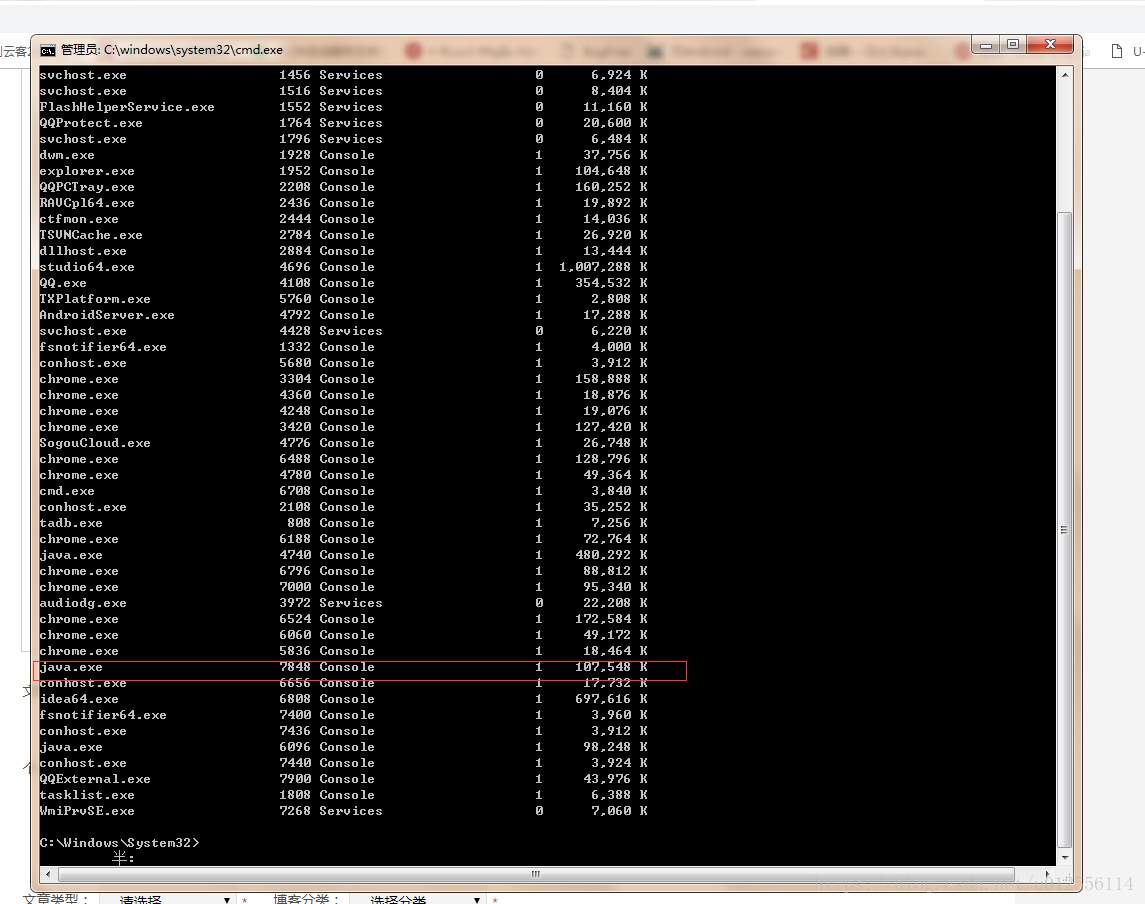Click the explorer.exe process name

87,171
